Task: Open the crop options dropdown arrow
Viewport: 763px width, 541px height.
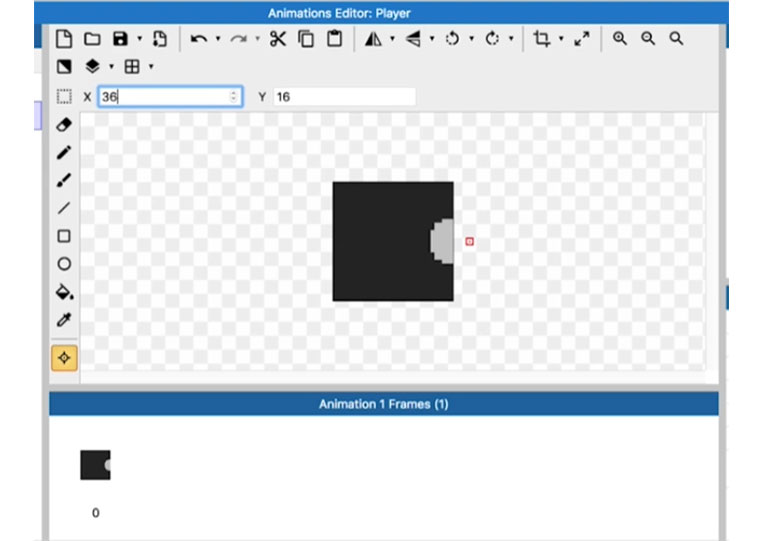Action: tap(561, 38)
